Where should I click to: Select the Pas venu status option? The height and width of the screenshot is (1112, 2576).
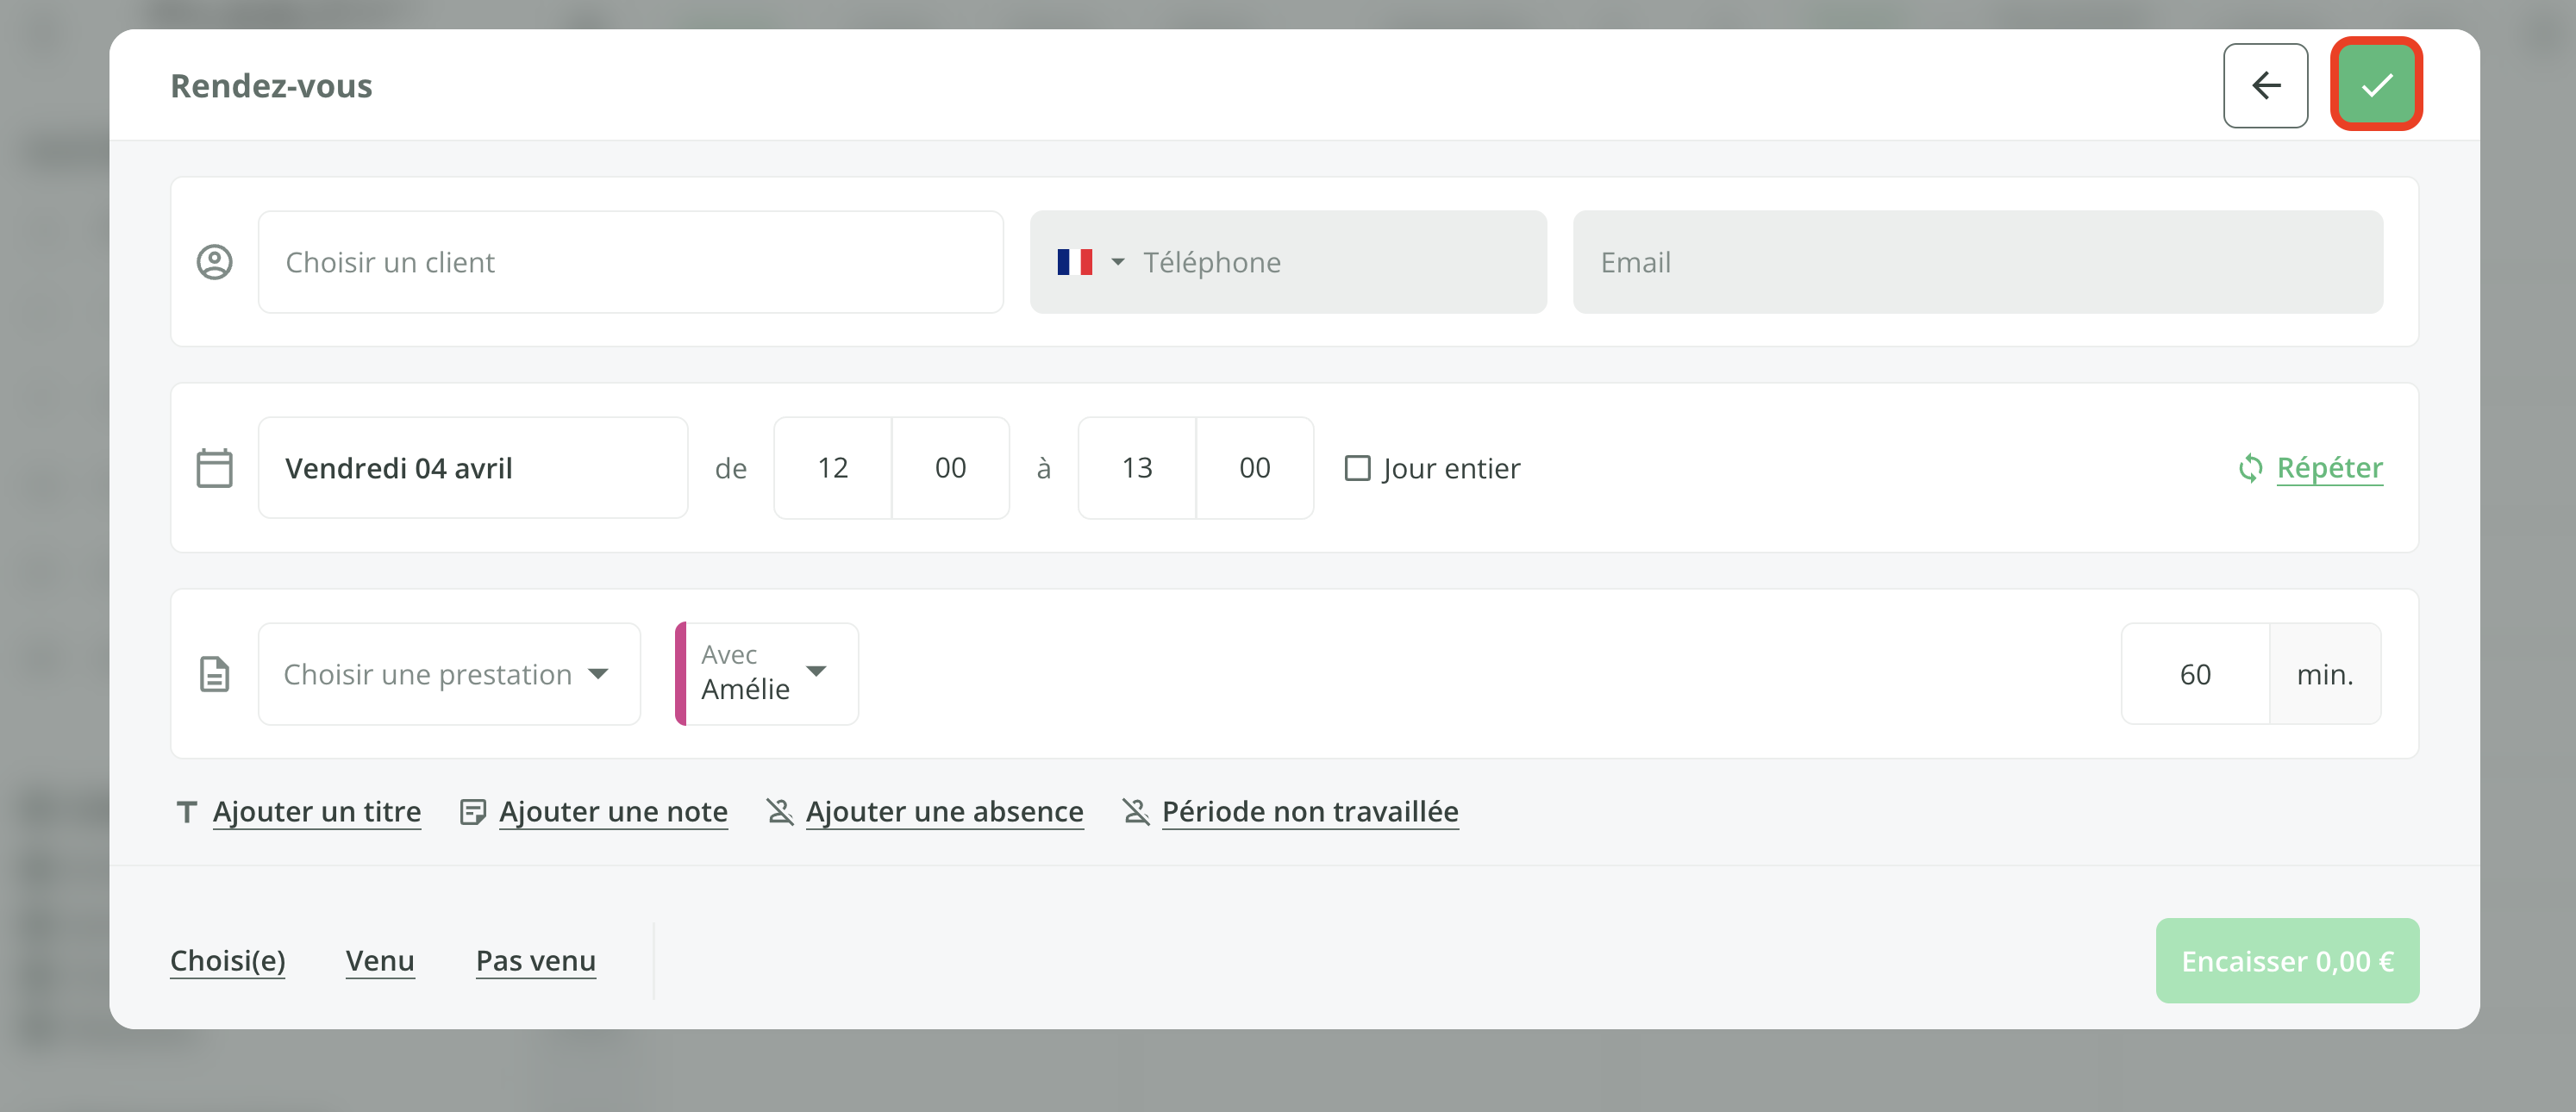click(535, 961)
